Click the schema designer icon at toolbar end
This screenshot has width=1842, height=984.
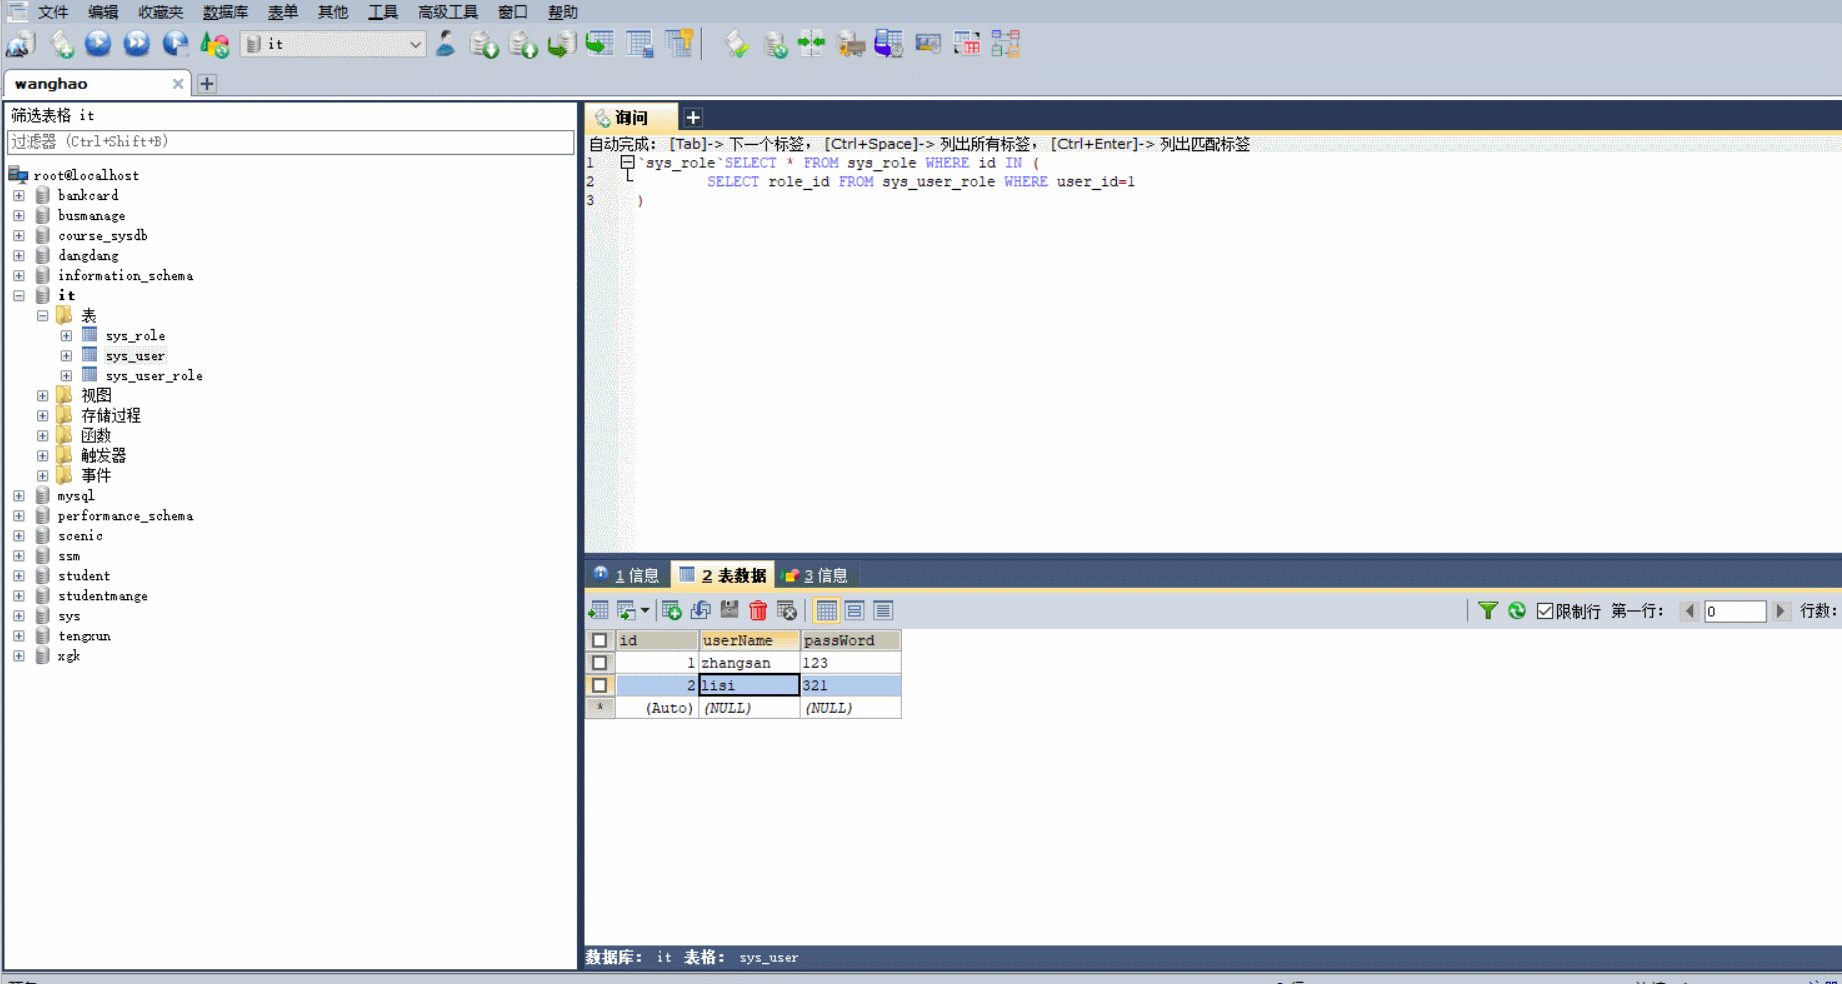(x=1005, y=44)
